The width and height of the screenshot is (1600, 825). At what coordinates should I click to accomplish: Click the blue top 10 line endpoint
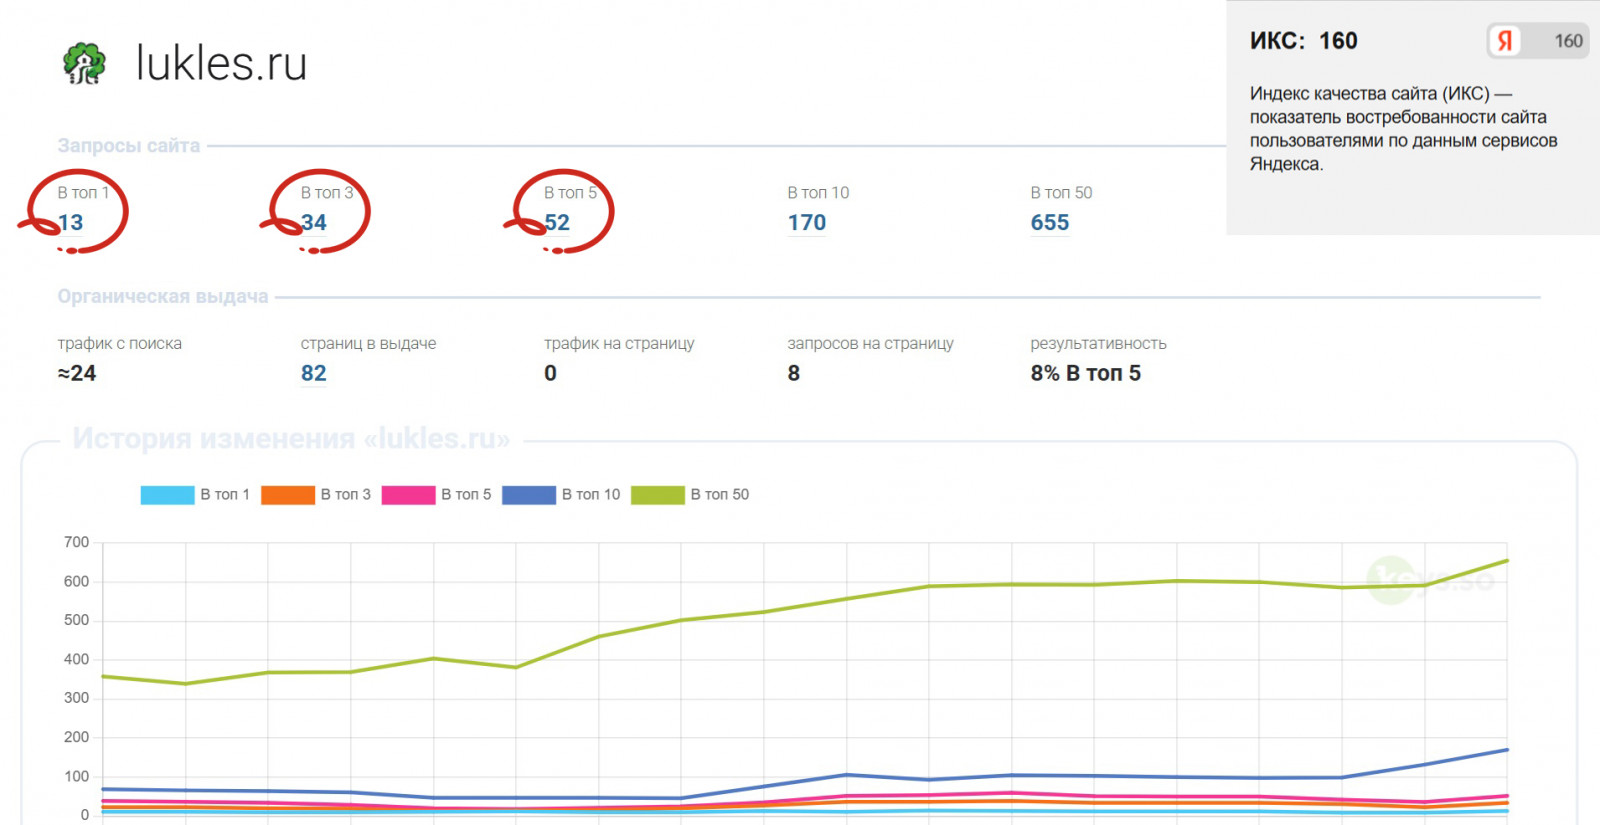[x=1507, y=750]
